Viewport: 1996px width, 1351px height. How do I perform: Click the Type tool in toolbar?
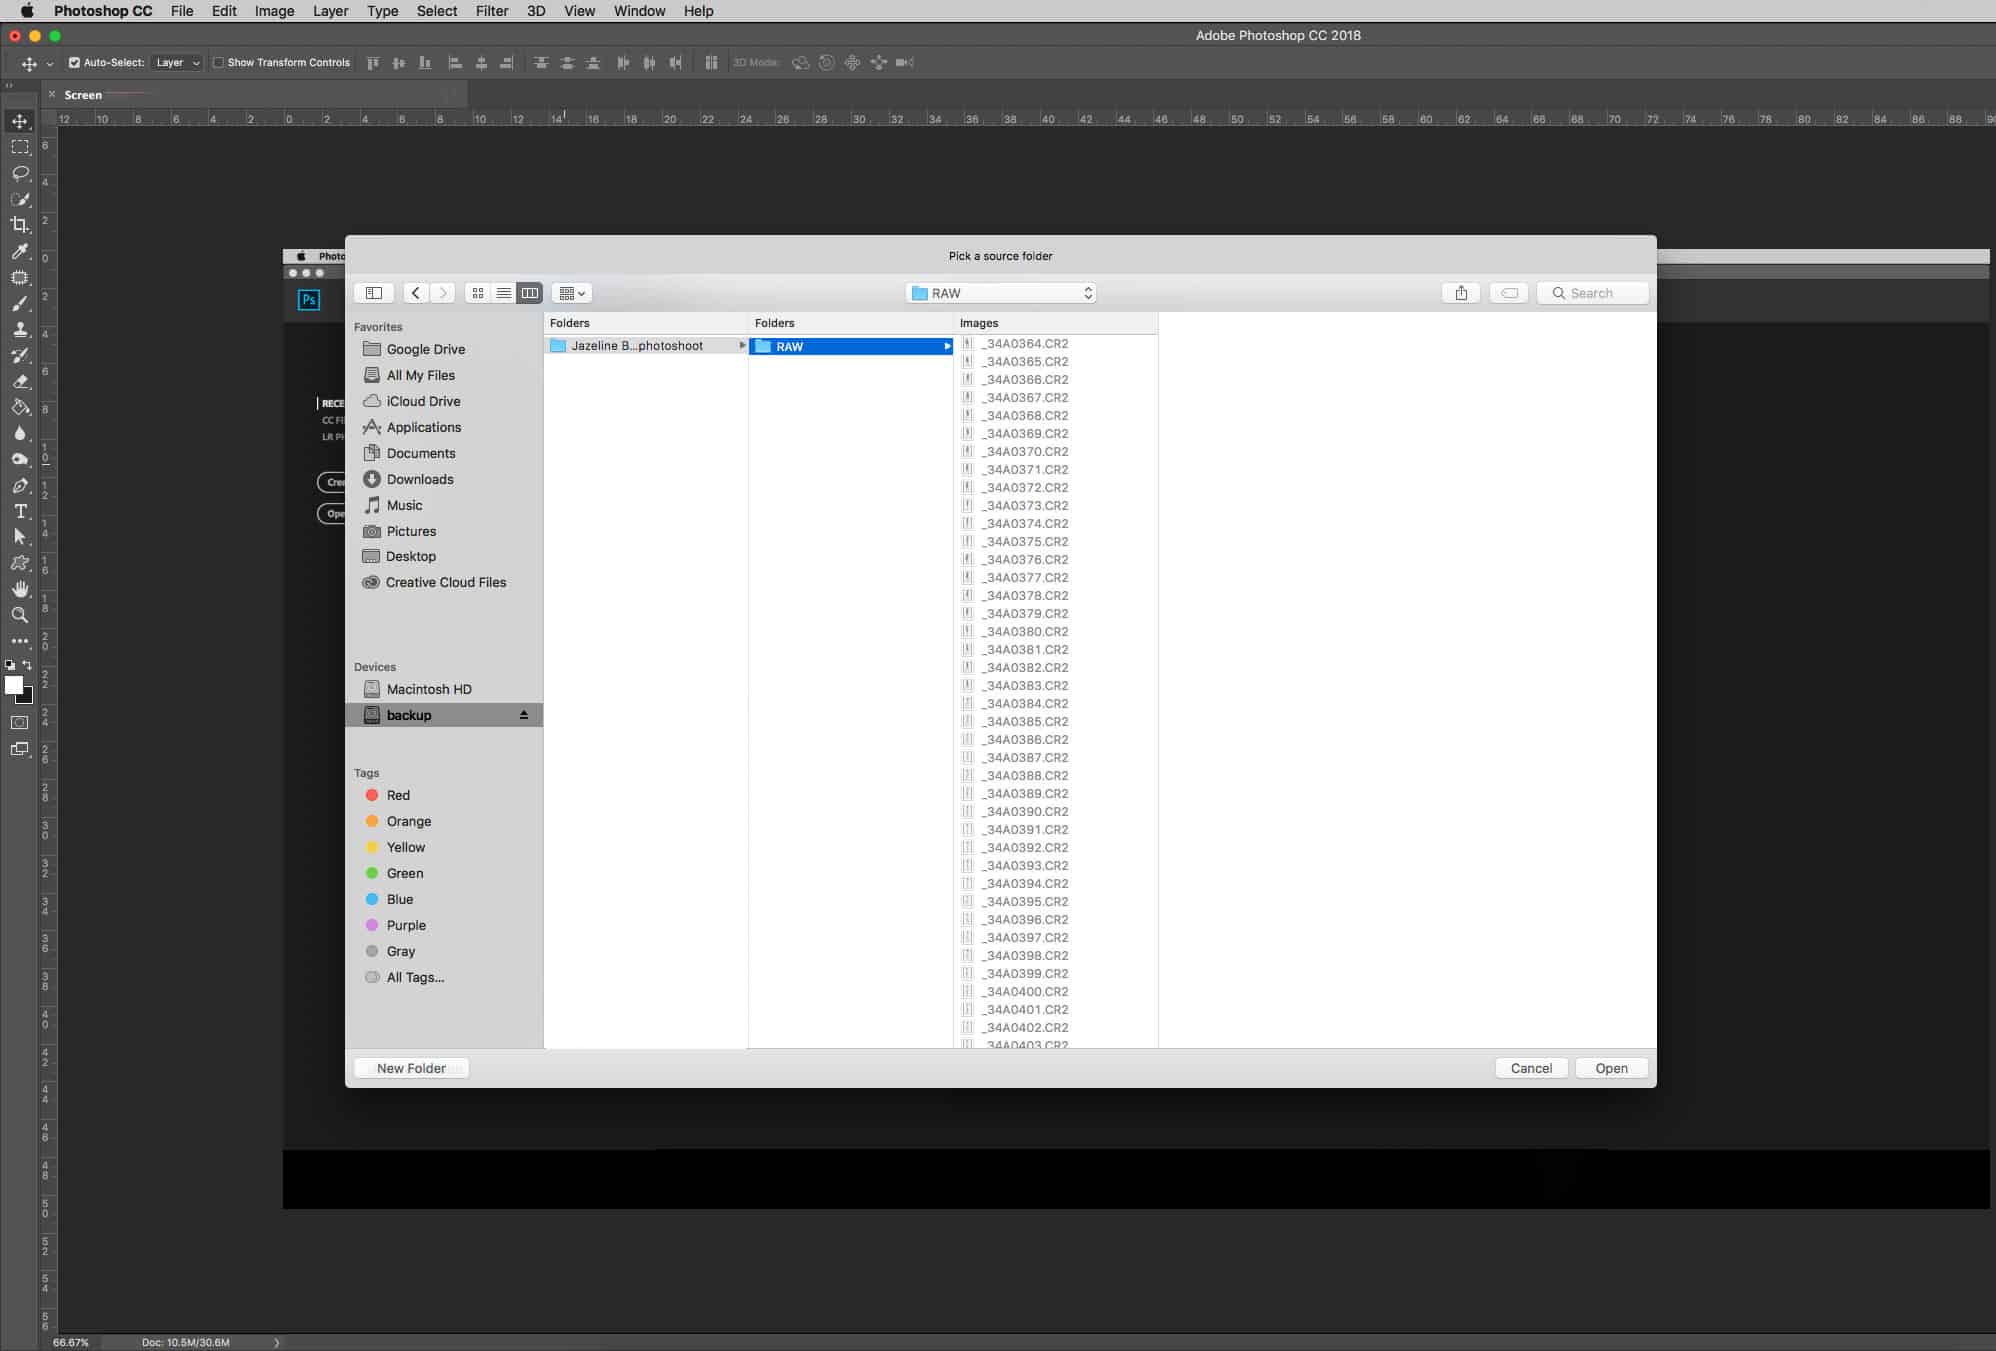click(x=21, y=513)
